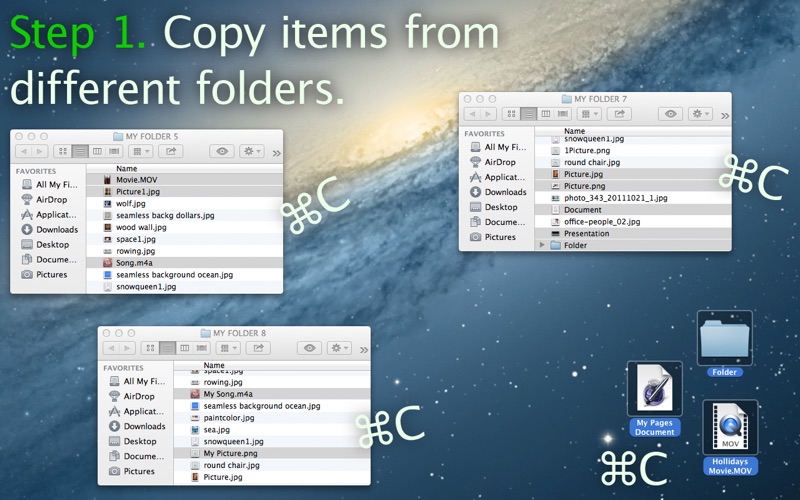Image resolution: width=800 pixels, height=500 pixels.
Task: Switch MY FOLDER 7 window to Cover Flow view
Action: tap(563, 114)
